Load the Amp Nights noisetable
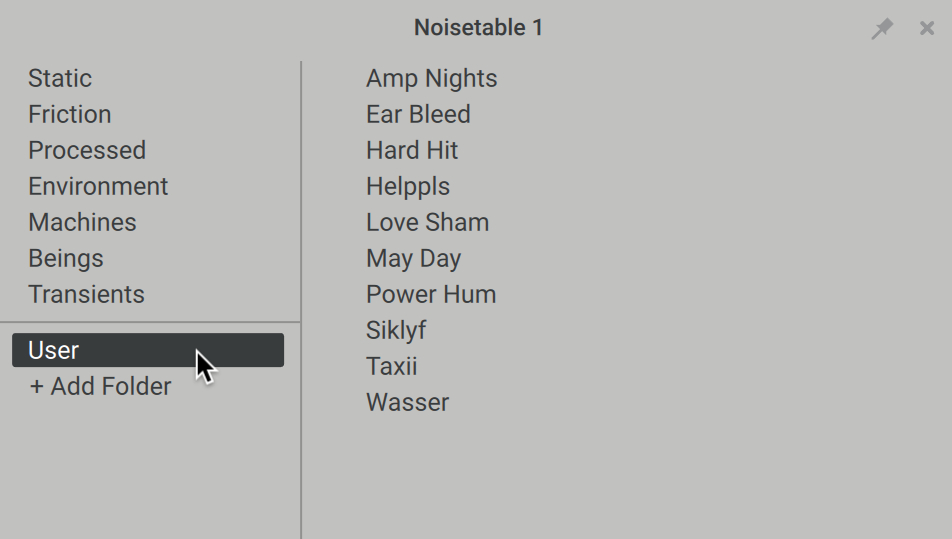Image resolution: width=952 pixels, height=539 pixels. pos(431,78)
